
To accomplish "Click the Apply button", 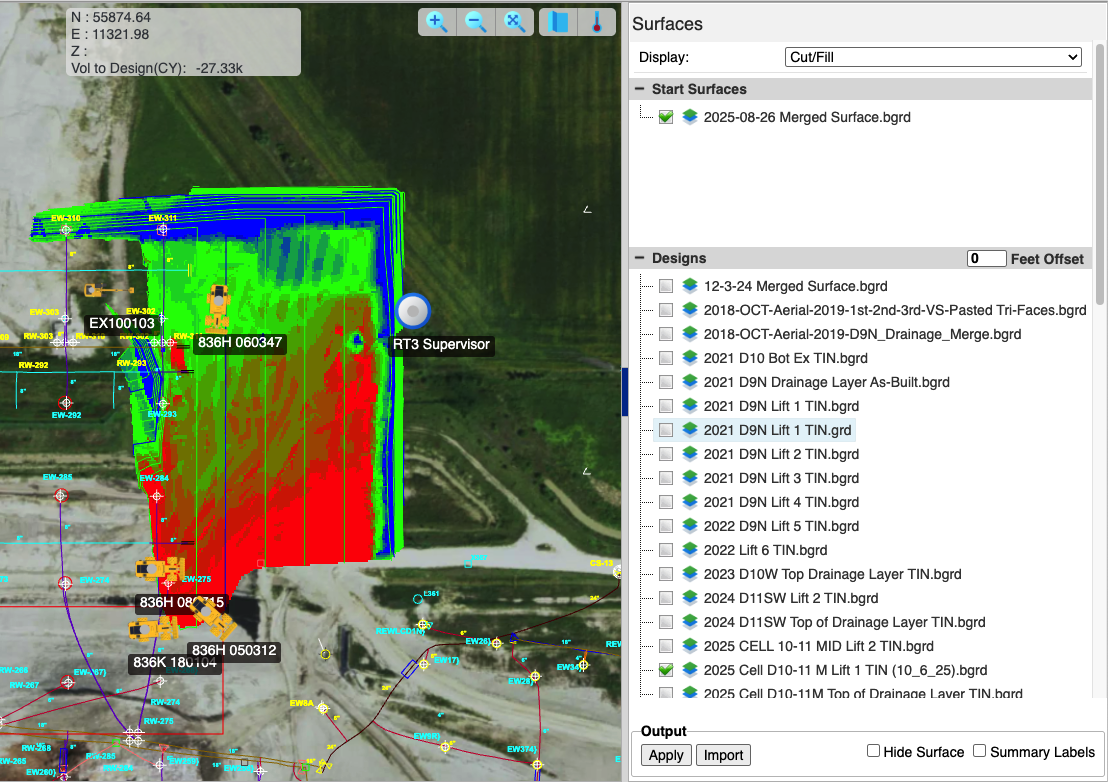I will pos(666,754).
